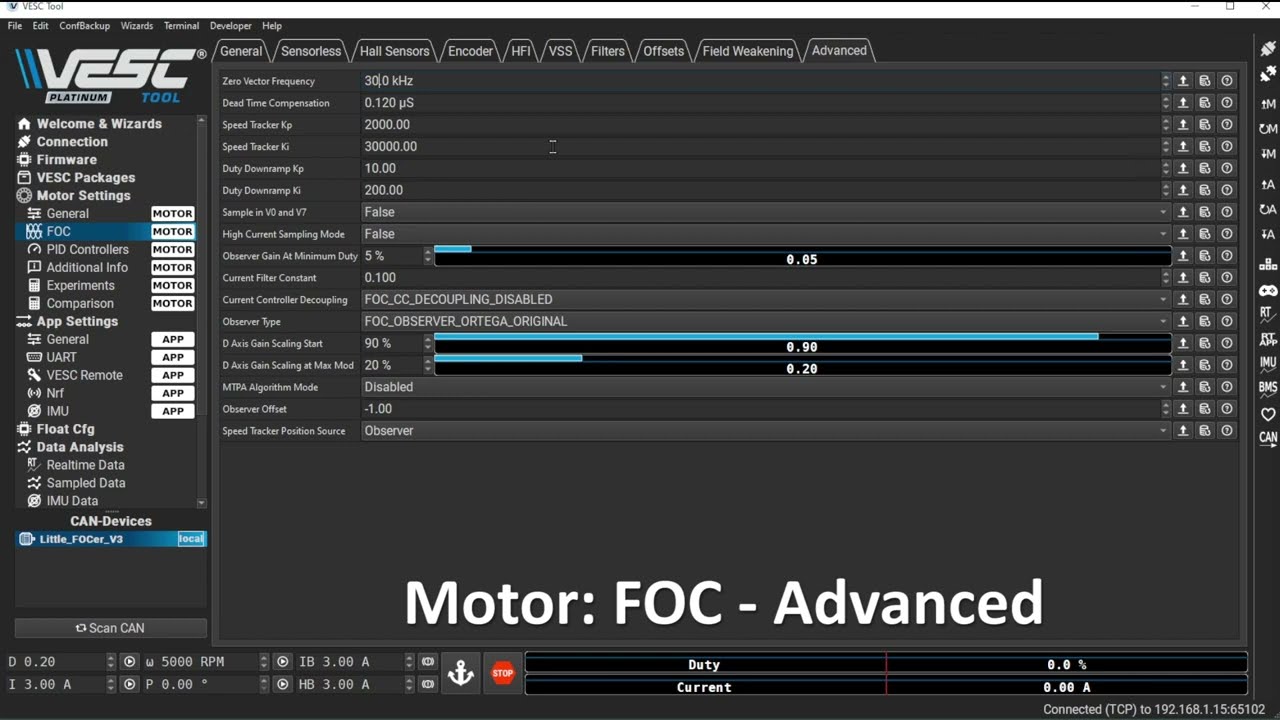Open Observer Type dropdown
The width and height of the screenshot is (1280, 720).
click(x=766, y=321)
